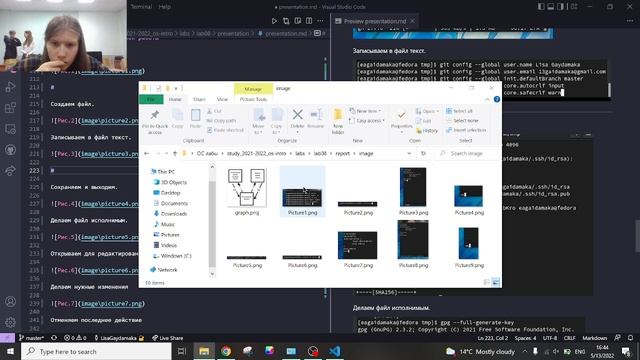Open address bar history dropdown
Viewport: 640px width, 360px height.
tap(409, 153)
